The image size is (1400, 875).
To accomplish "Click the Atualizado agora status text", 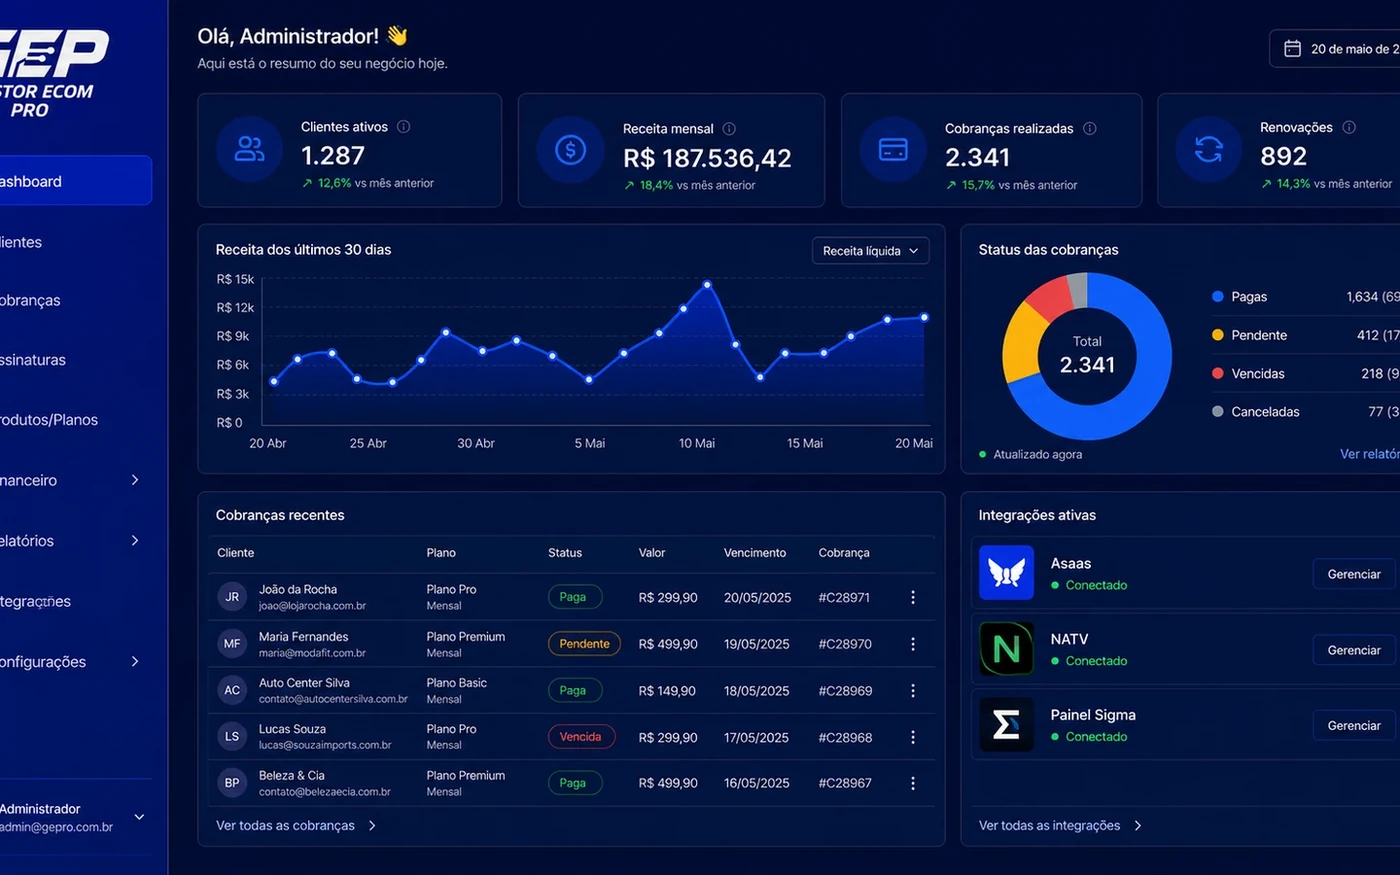I will 1037,454.
